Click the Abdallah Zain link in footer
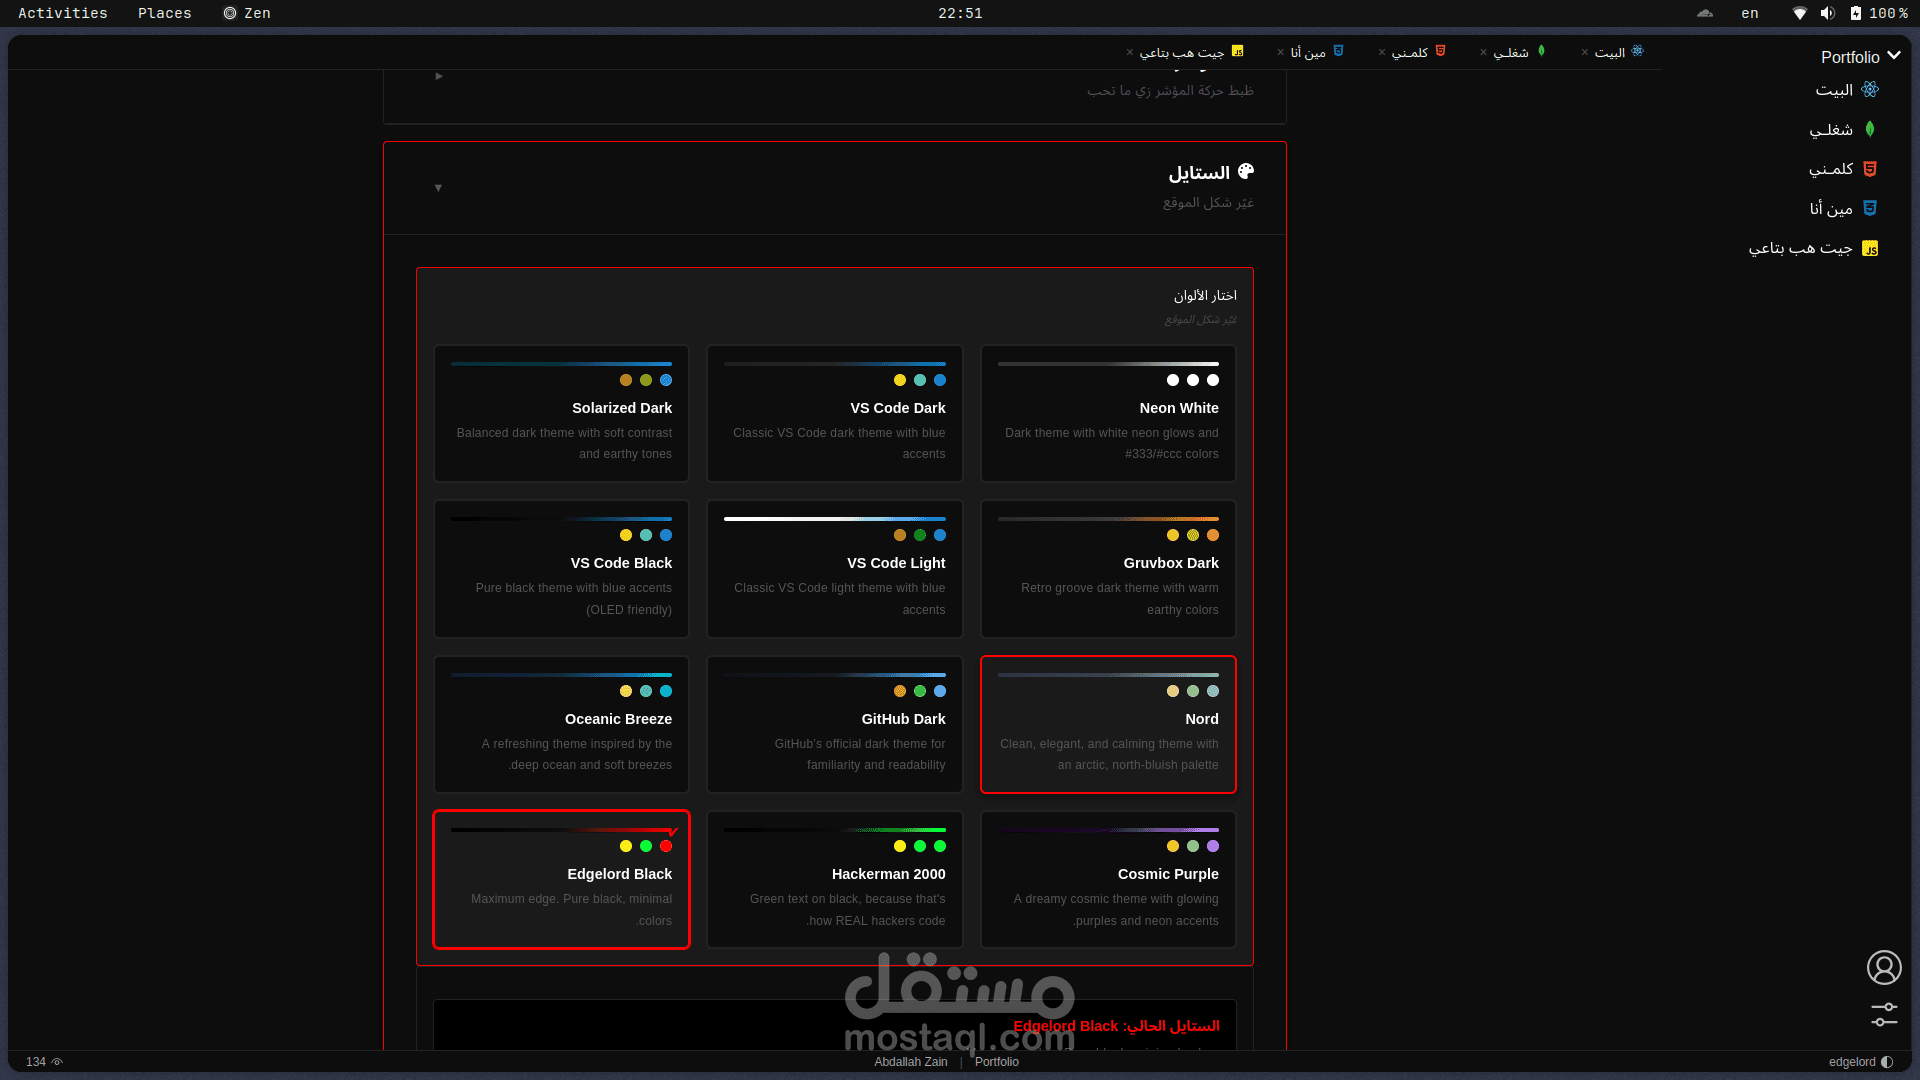 tap(910, 1062)
